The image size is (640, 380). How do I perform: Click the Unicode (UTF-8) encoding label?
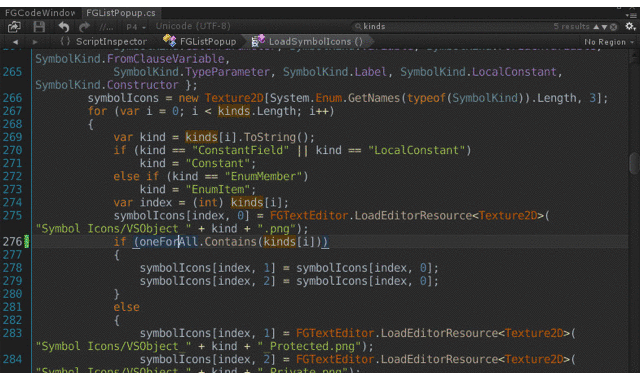click(x=193, y=26)
